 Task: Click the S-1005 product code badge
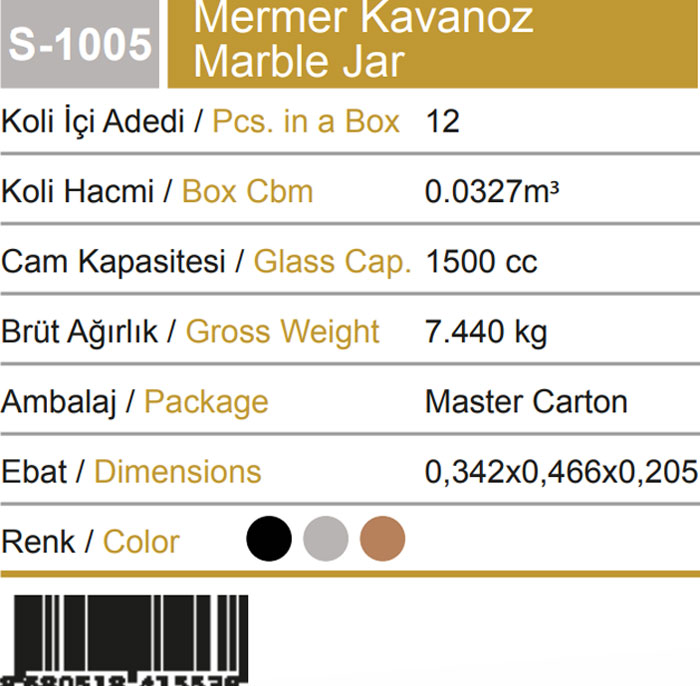coord(80,46)
